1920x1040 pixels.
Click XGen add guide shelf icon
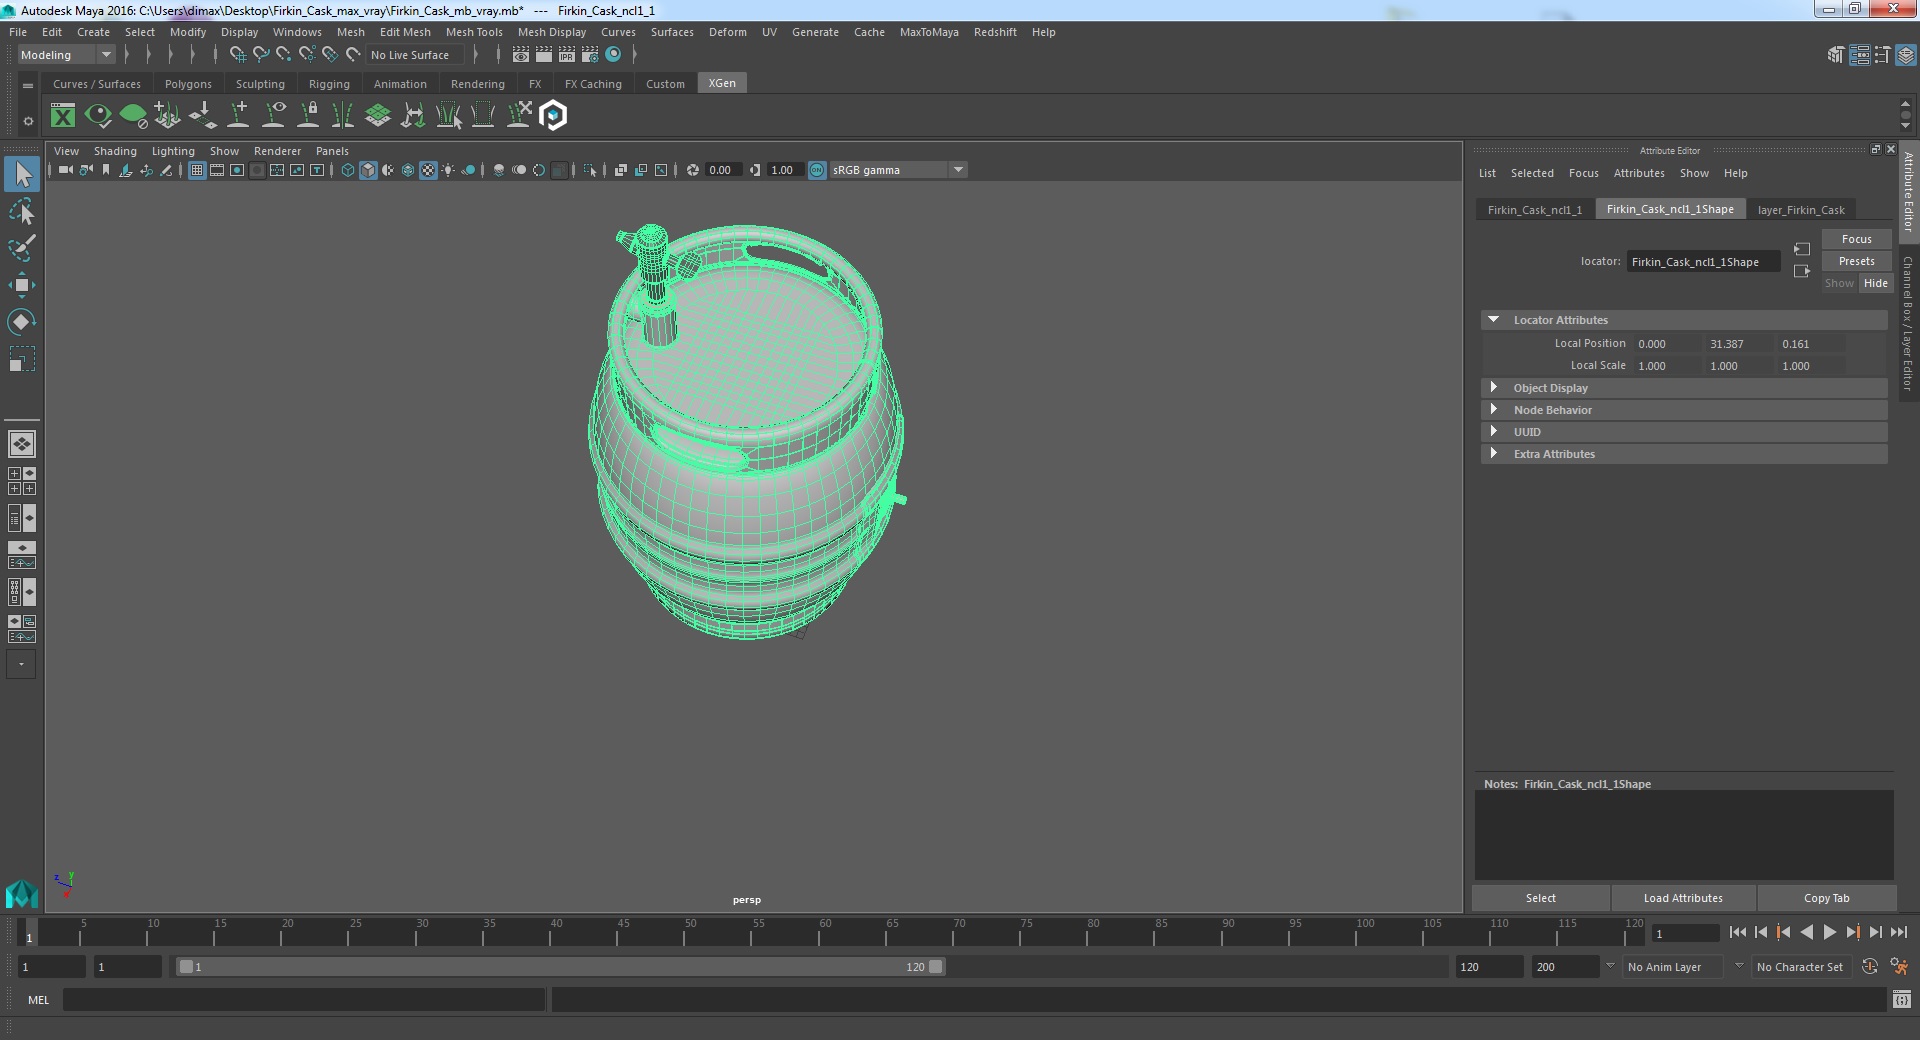(x=239, y=116)
